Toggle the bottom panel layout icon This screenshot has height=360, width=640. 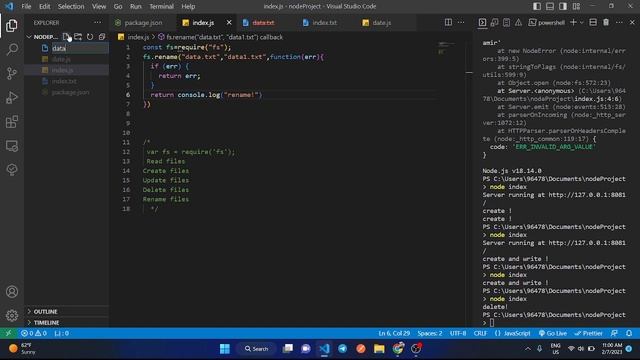pos(550,6)
